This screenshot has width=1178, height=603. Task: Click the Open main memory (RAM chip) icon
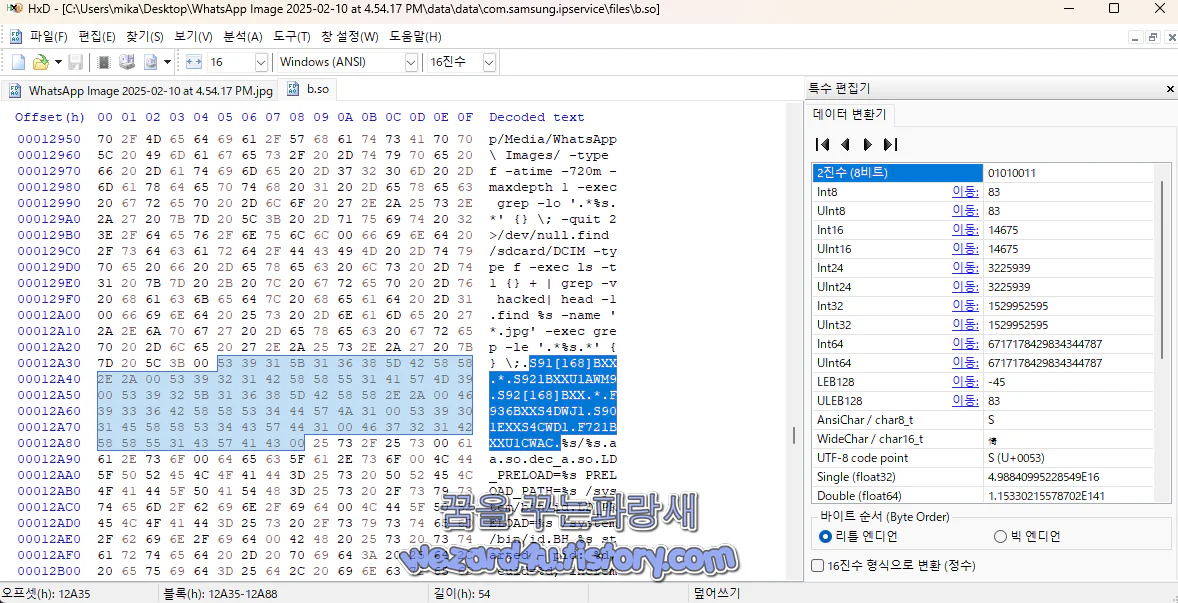pos(104,62)
